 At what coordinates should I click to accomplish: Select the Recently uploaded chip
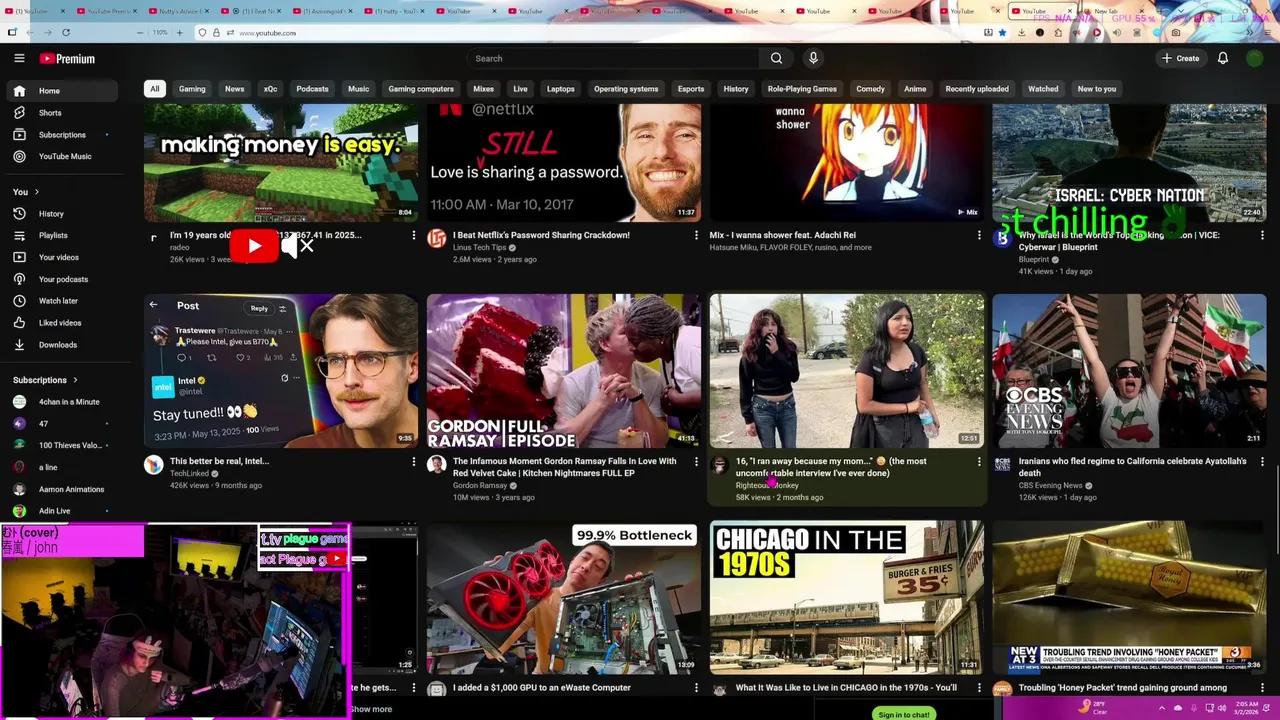pyautogui.click(x=977, y=89)
